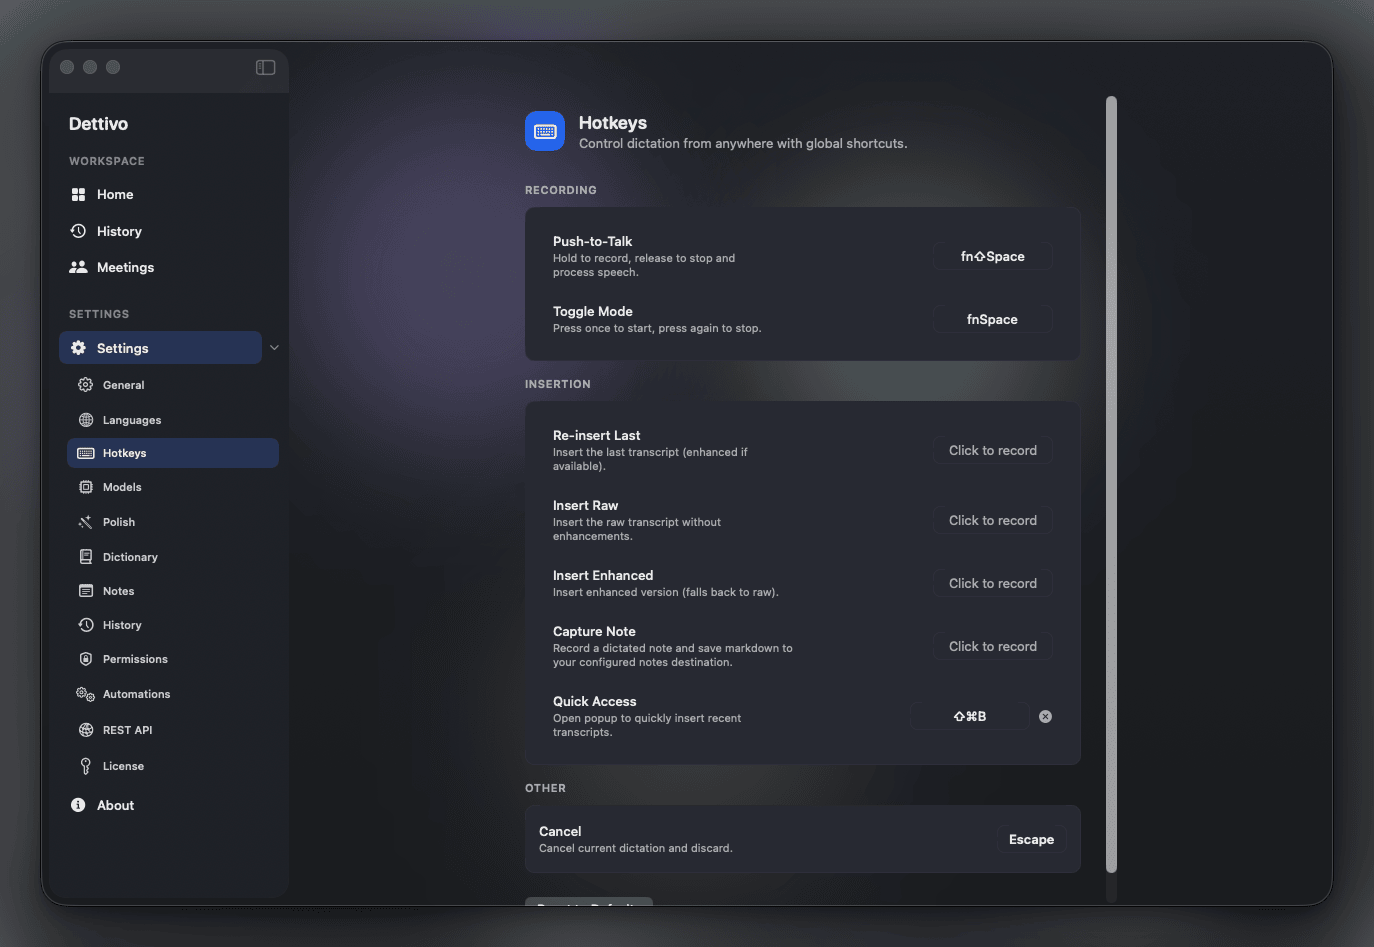Image resolution: width=1374 pixels, height=947 pixels.
Task: Click to record Capture Note hotkey
Action: click(x=993, y=646)
